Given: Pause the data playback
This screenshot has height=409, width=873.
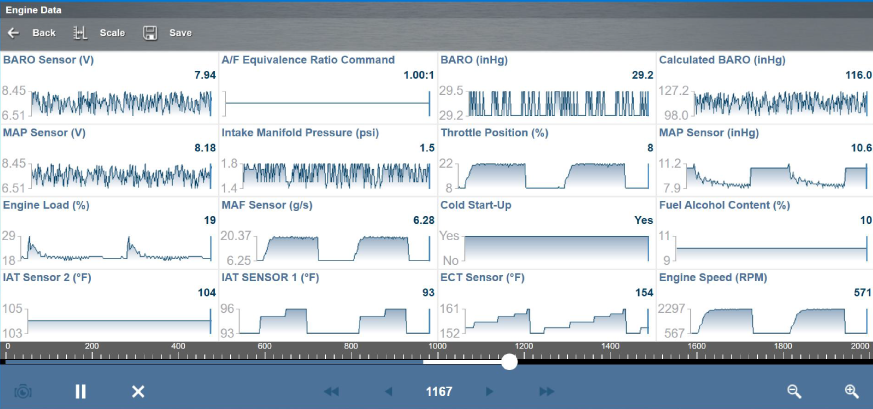Looking at the screenshot, I should tap(81, 392).
